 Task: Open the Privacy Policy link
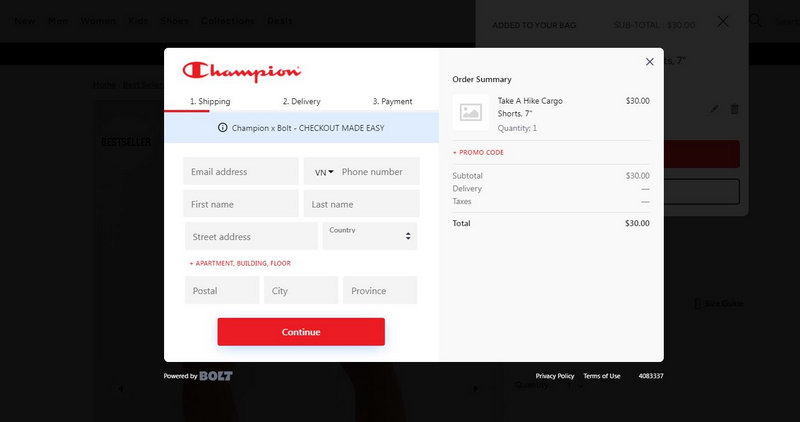click(x=555, y=376)
